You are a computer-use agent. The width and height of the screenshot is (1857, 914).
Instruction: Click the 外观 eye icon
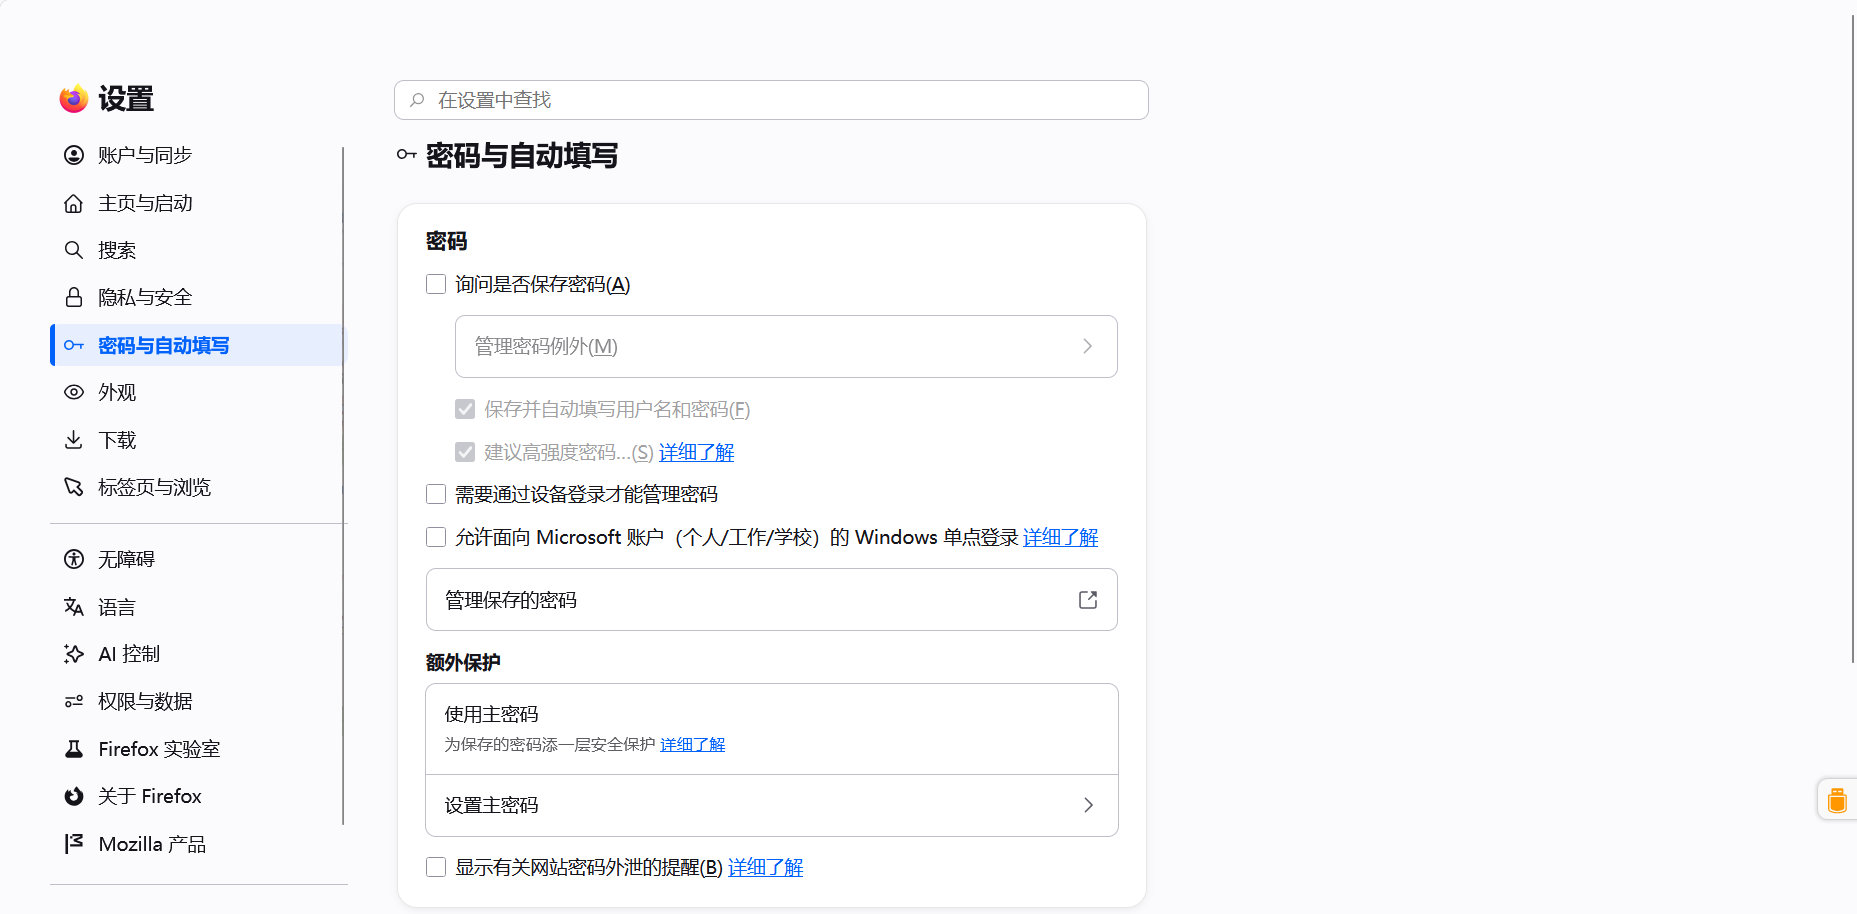(x=74, y=392)
